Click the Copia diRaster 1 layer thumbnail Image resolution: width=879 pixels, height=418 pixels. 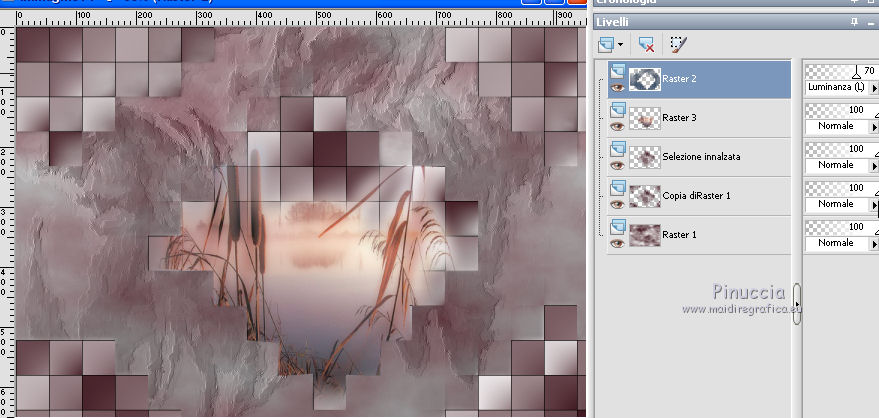(645, 196)
